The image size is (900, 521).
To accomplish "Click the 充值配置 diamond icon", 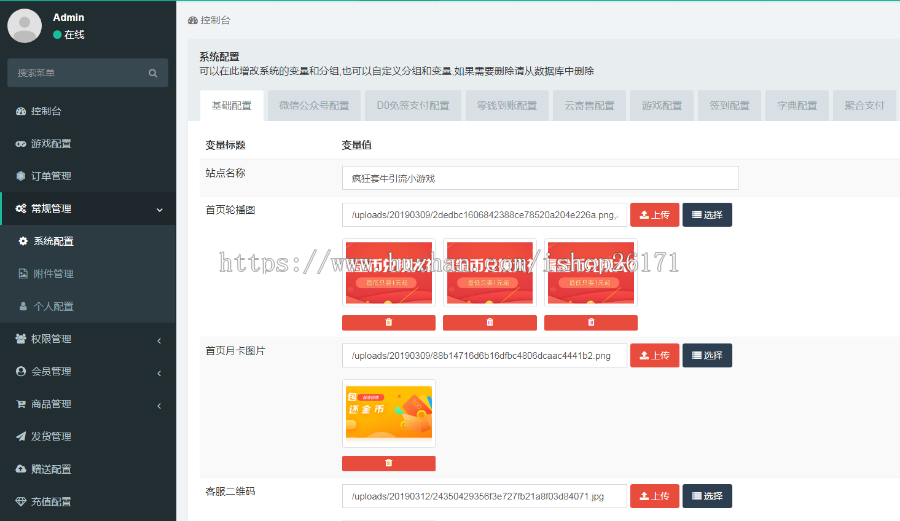I will (21, 501).
